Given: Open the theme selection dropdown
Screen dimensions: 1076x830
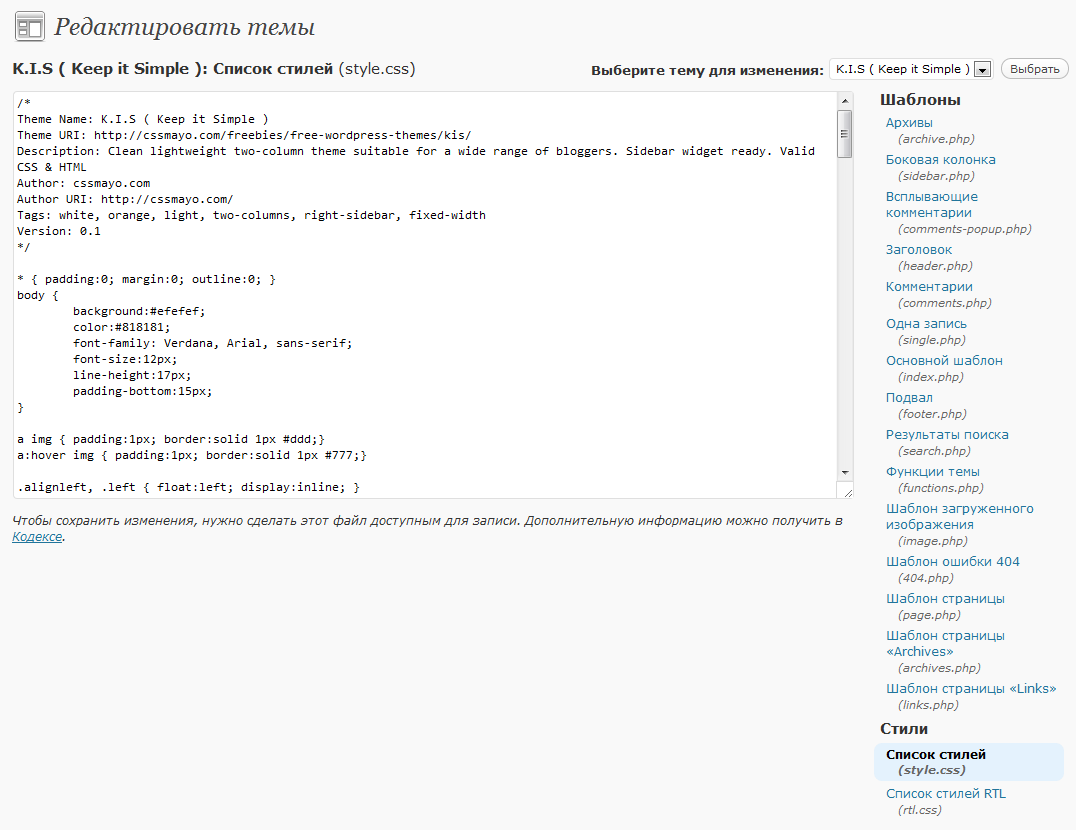Looking at the screenshot, I should pos(911,69).
